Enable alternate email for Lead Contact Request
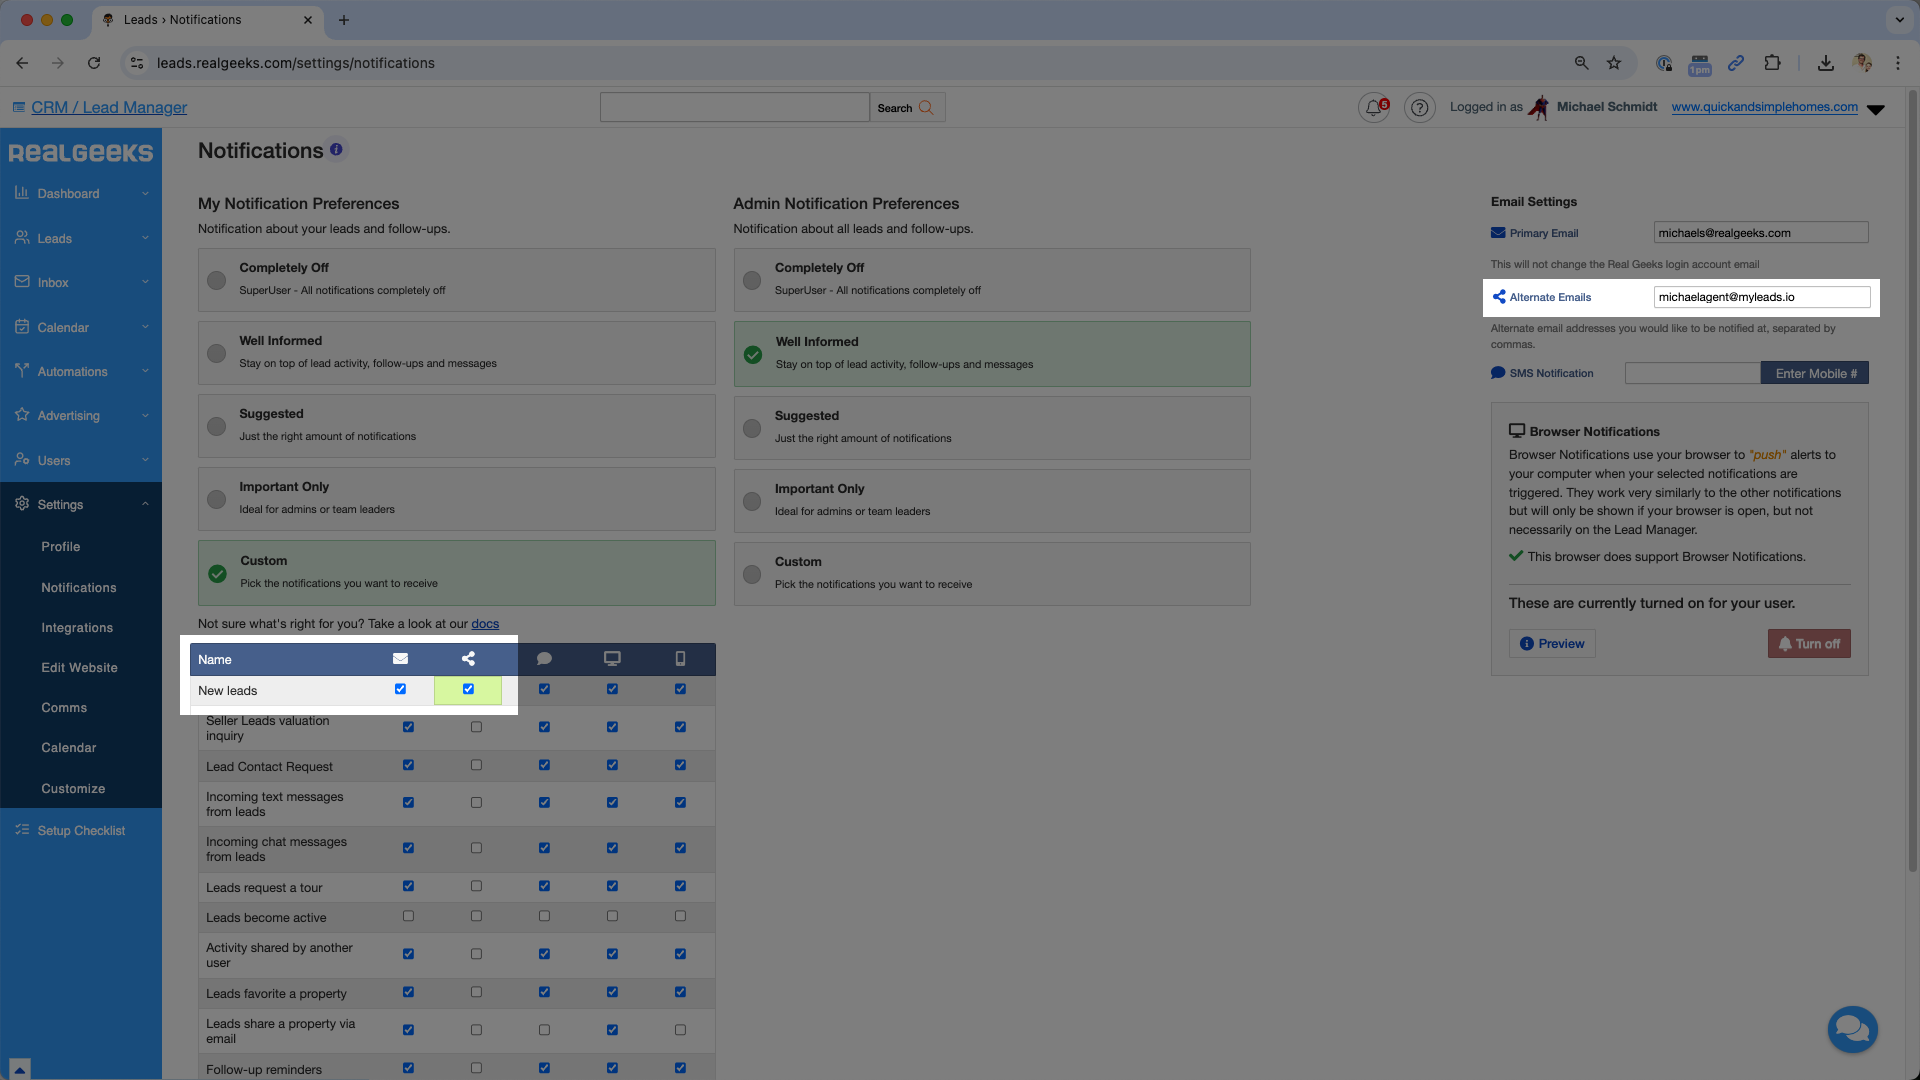The height and width of the screenshot is (1080, 1920). [476, 765]
